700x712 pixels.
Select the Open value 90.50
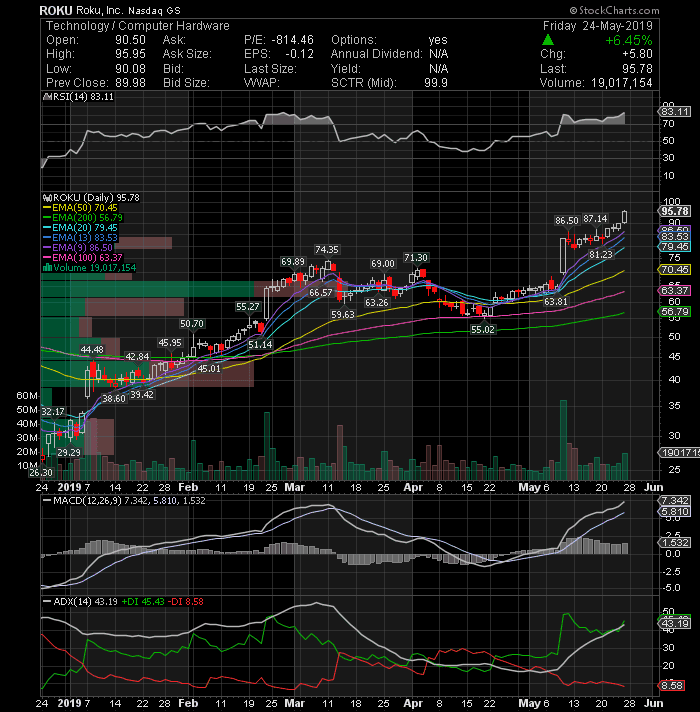point(130,40)
